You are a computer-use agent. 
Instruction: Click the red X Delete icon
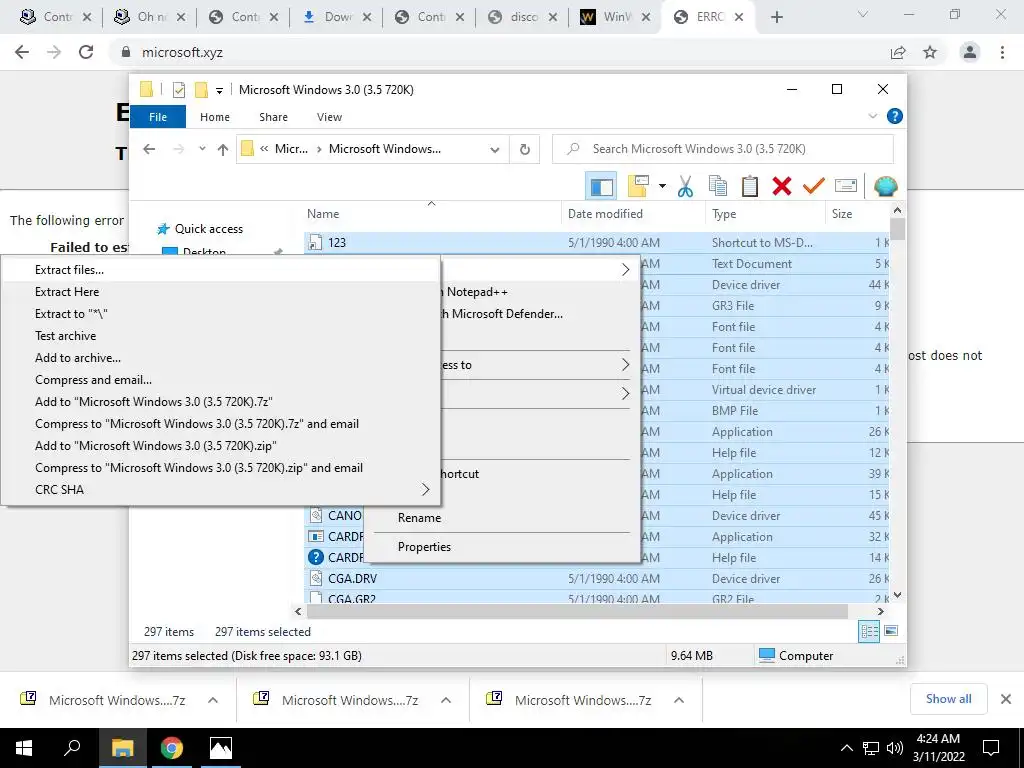(x=782, y=187)
